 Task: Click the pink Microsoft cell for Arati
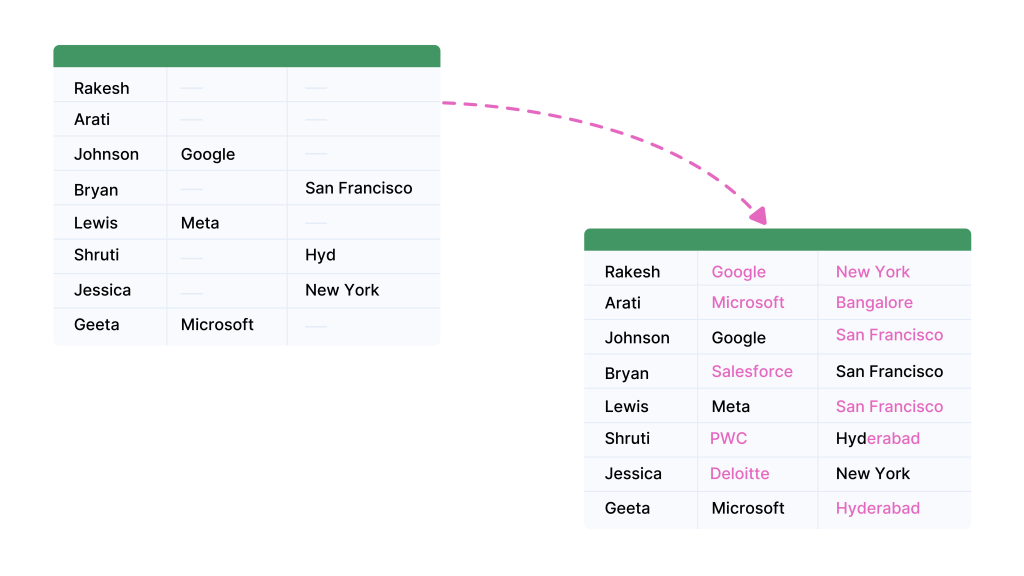point(758,302)
